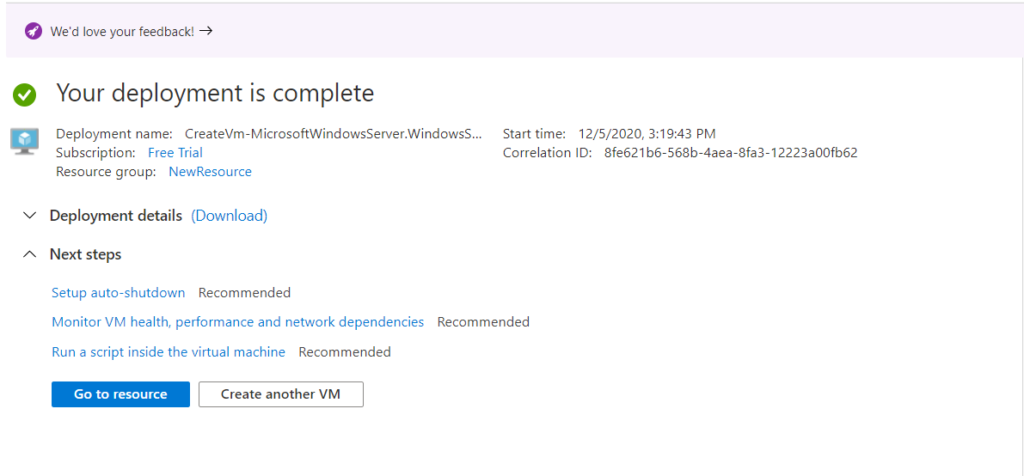
Task: Click the virtual machine monitor icon
Action: (25, 141)
